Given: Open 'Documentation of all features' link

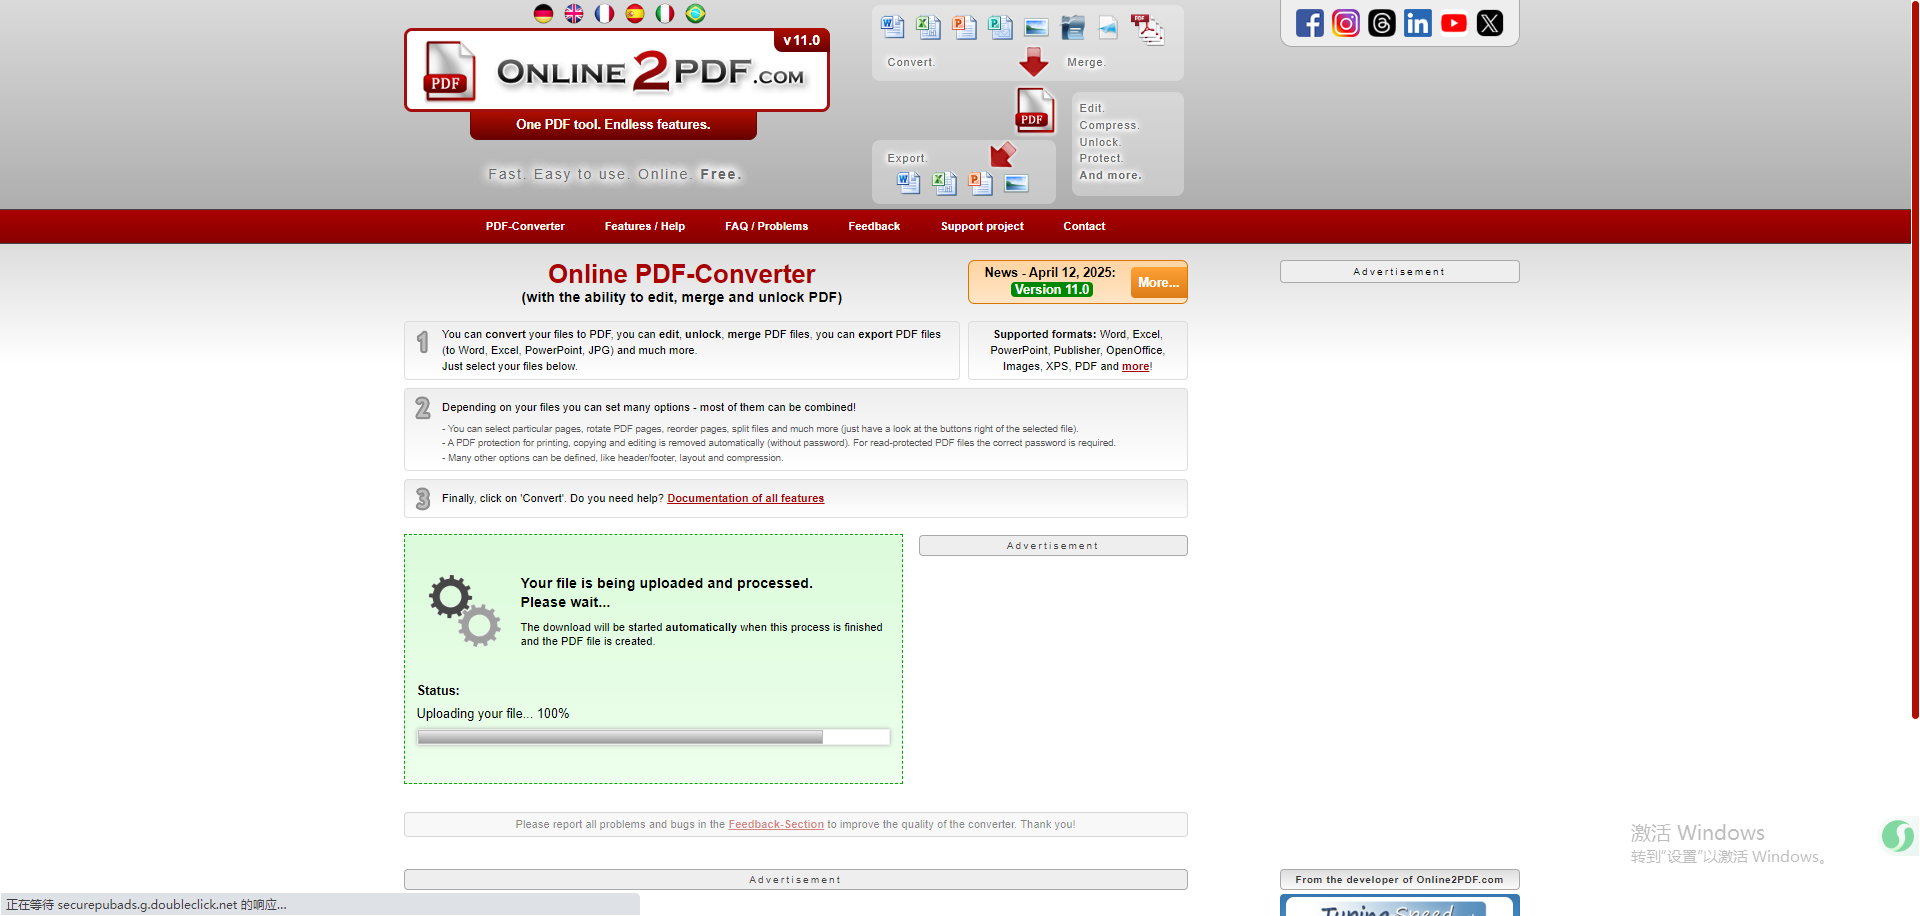Looking at the screenshot, I should click(x=746, y=498).
